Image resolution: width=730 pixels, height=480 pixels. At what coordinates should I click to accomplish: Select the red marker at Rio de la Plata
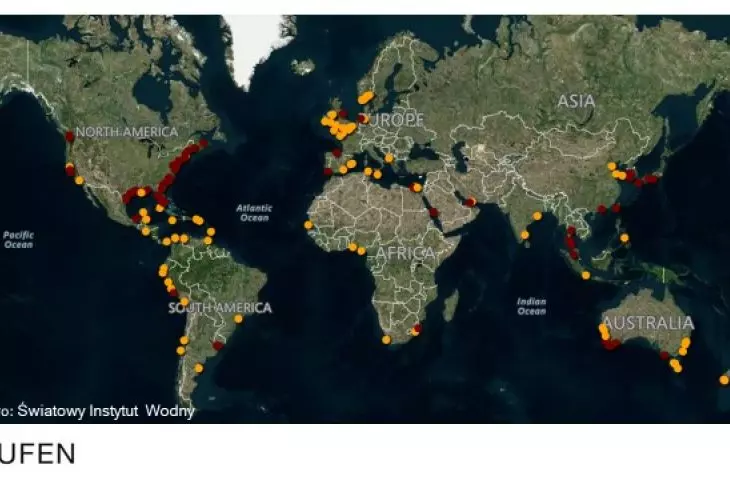click(x=217, y=345)
